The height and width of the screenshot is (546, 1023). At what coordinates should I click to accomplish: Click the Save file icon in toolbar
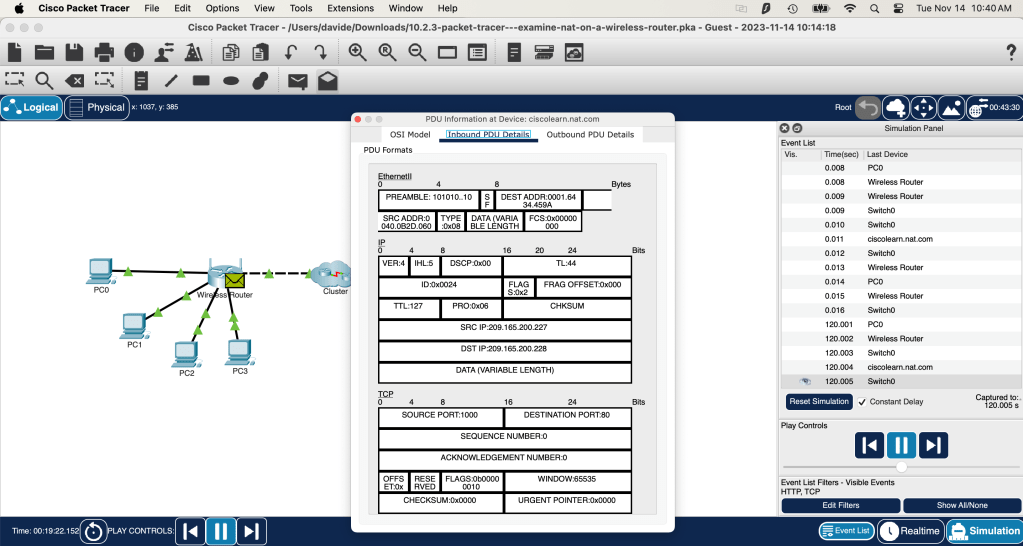click(x=74, y=52)
